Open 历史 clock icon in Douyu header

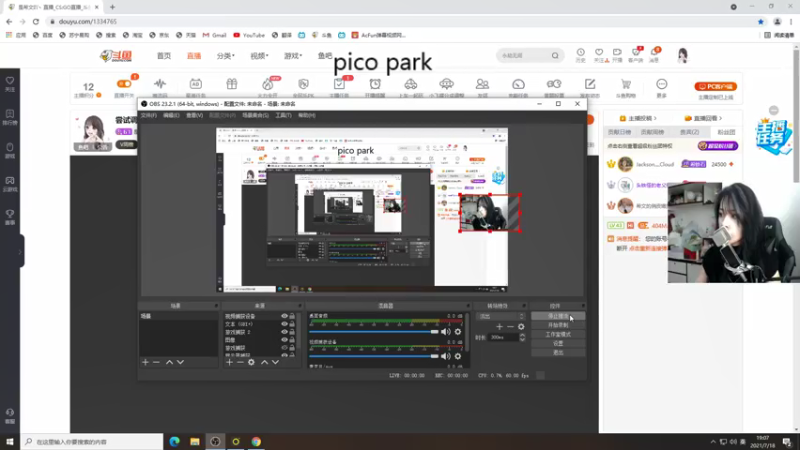coord(581,53)
